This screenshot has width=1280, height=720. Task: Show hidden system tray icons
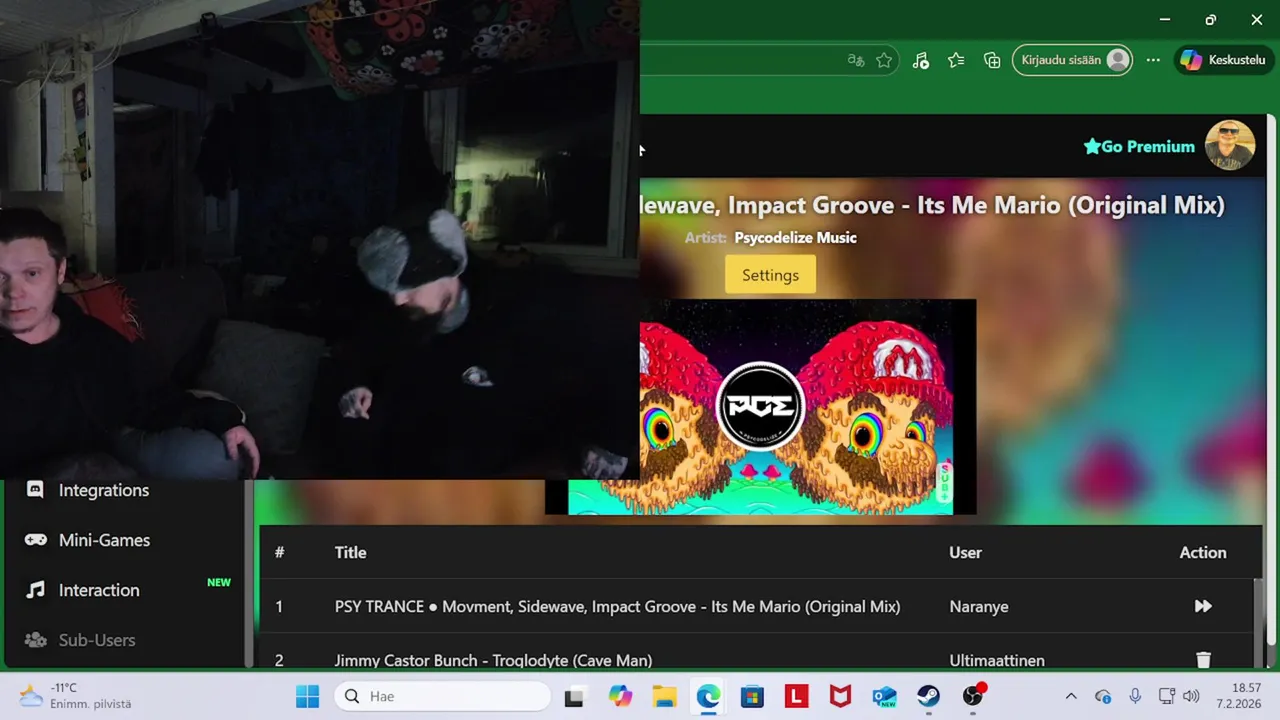pyautogui.click(x=1071, y=696)
